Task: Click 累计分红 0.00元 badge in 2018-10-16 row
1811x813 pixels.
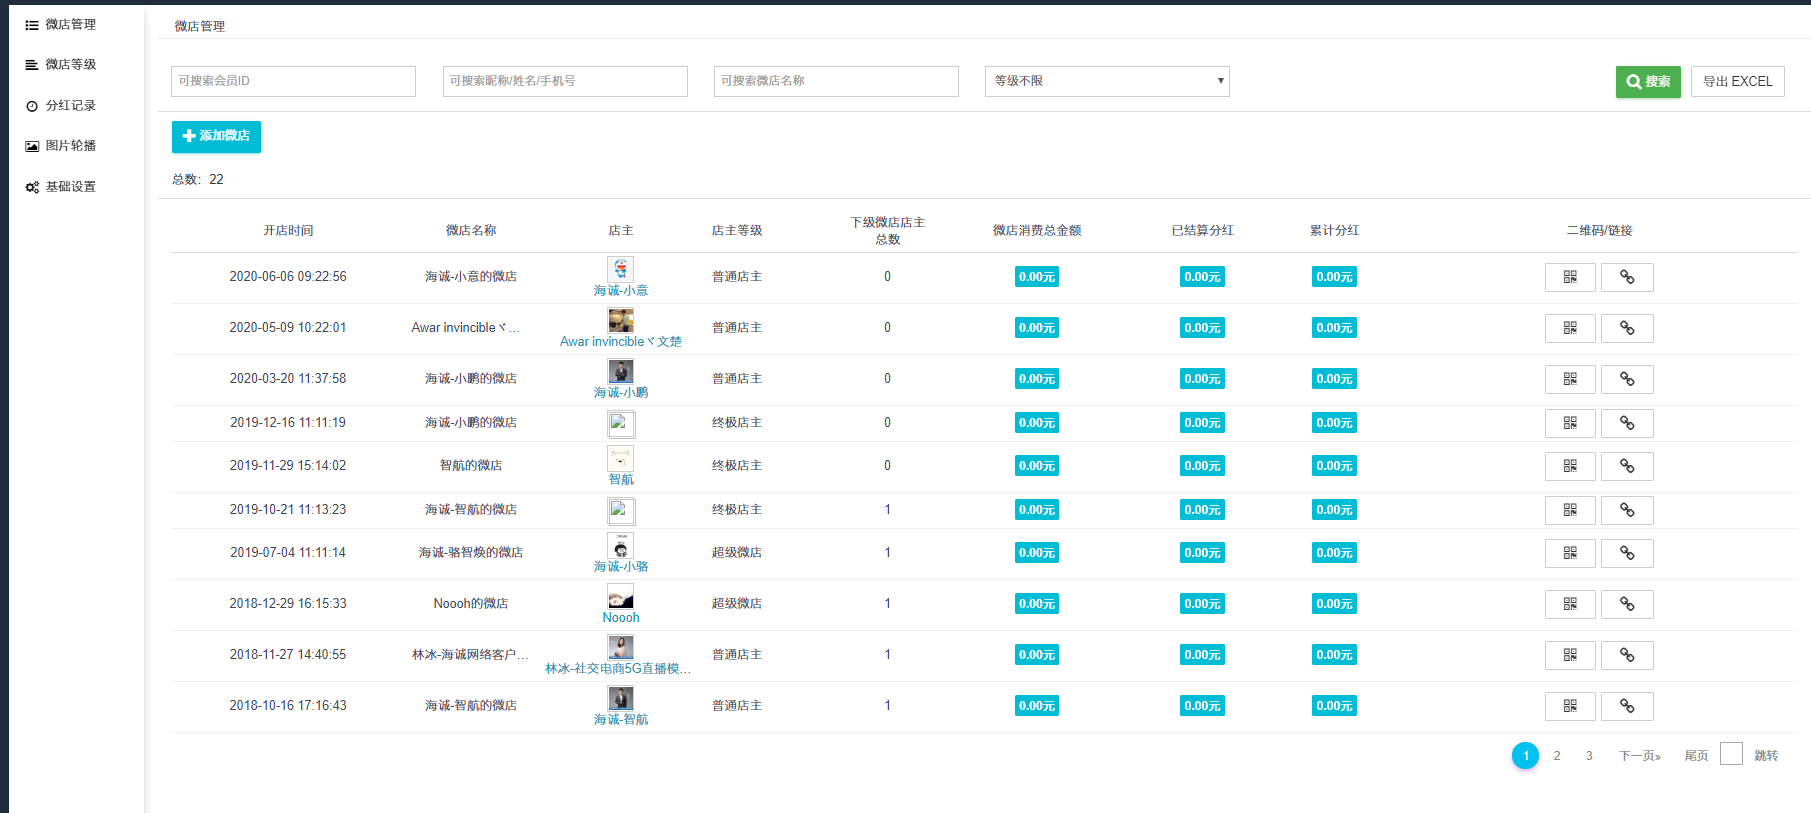Action: (1335, 706)
